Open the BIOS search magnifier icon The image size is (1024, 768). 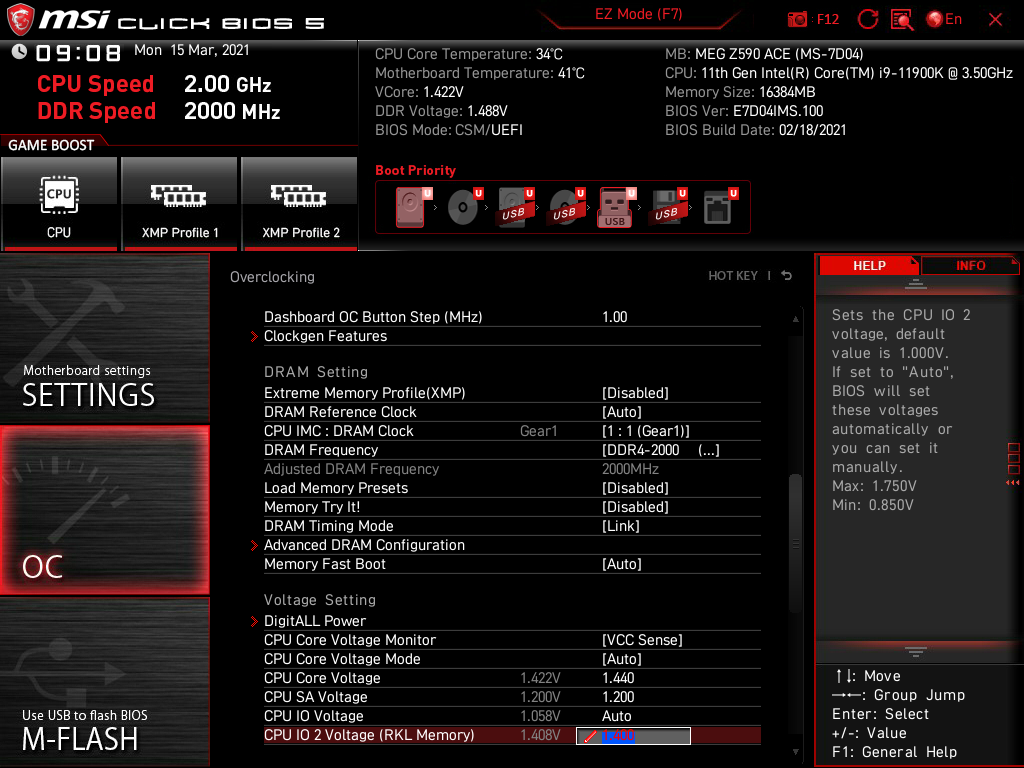click(902, 20)
